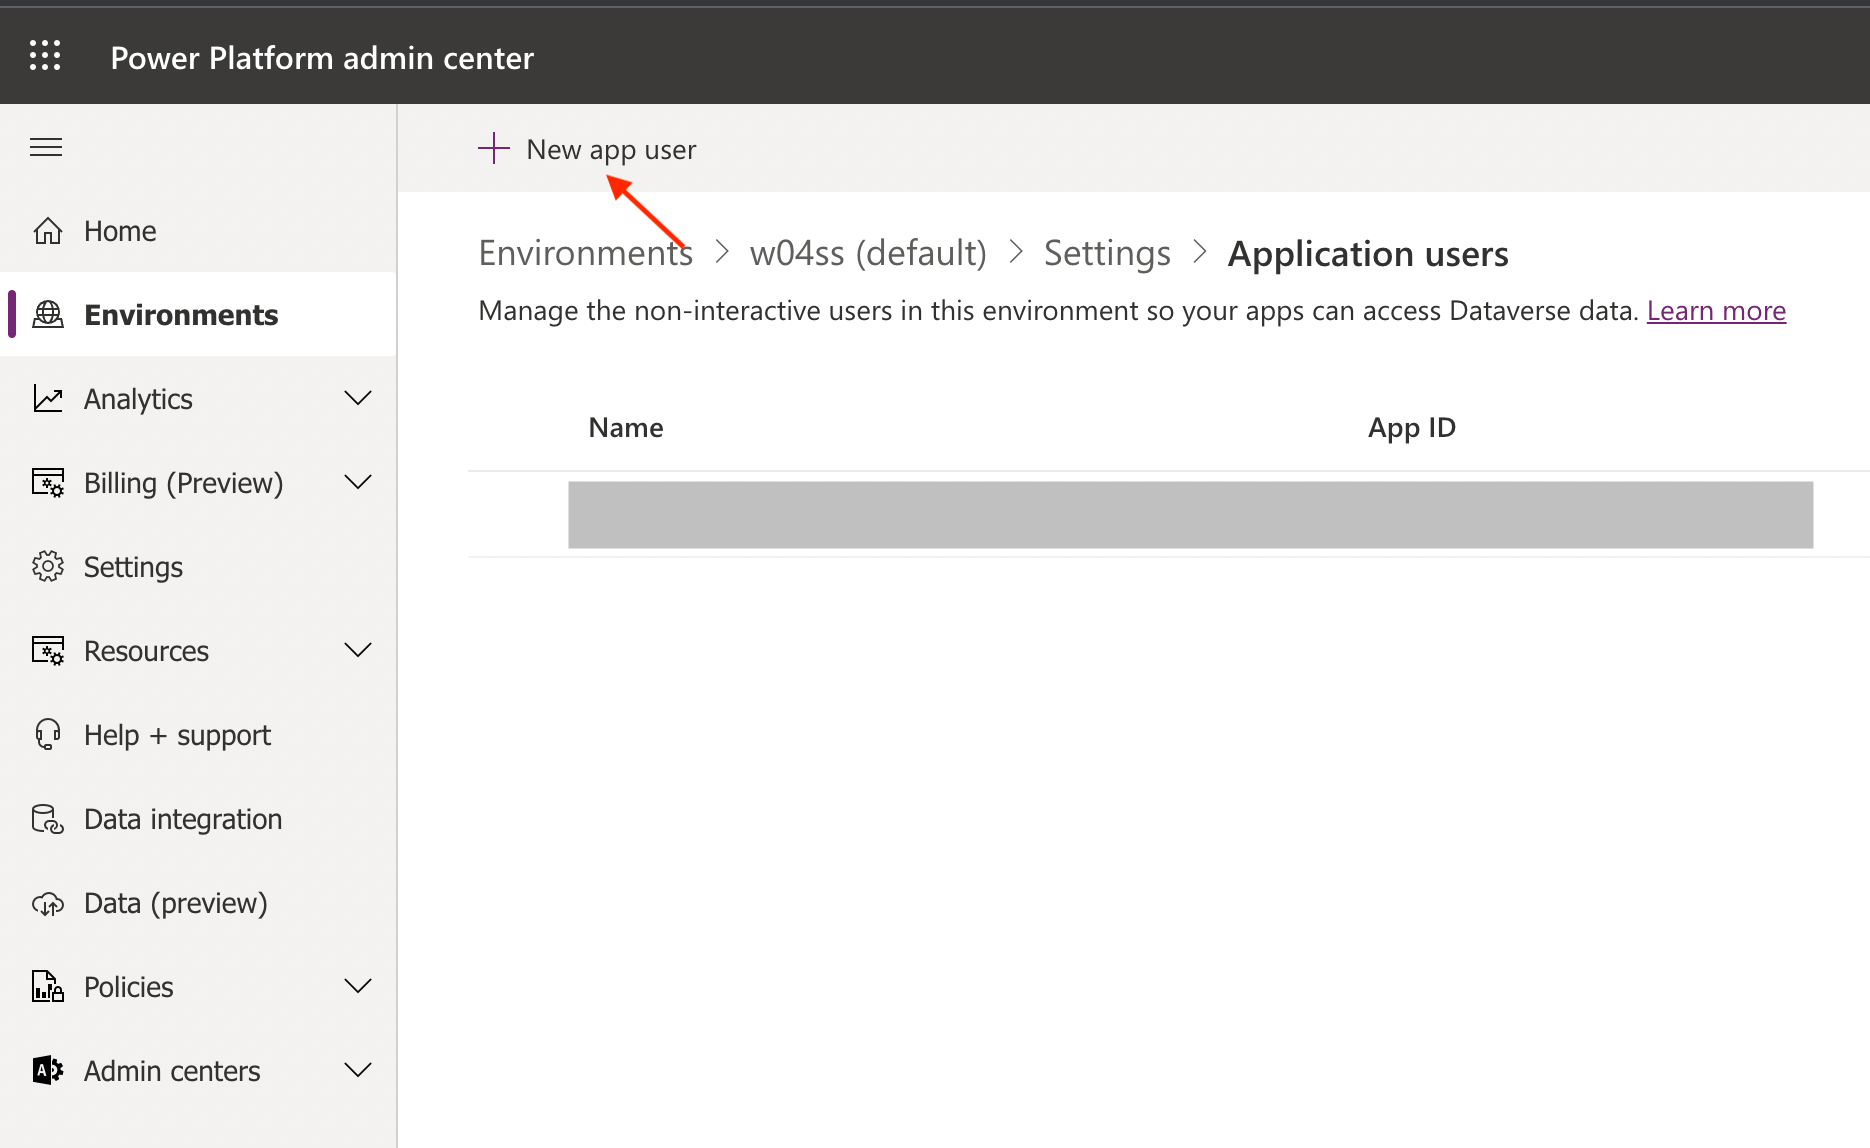Open the Learn more link
Image resolution: width=1870 pixels, height=1148 pixels.
pyautogui.click(x=1716, y=311)
